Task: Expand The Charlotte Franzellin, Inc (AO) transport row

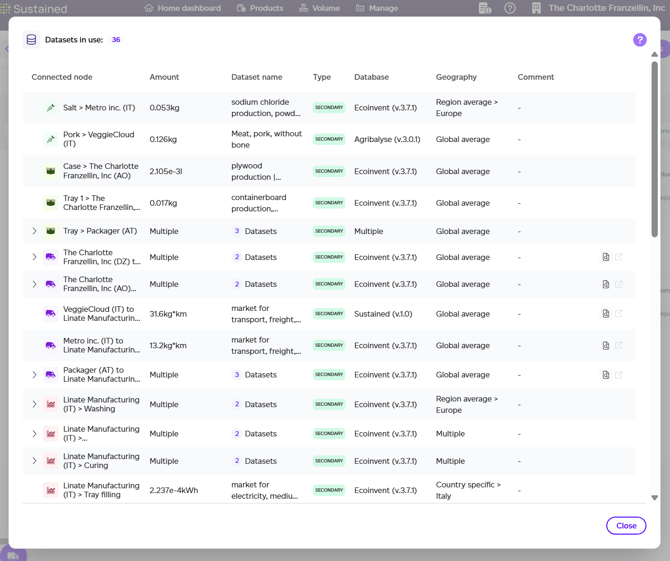Action: point(34,284)
